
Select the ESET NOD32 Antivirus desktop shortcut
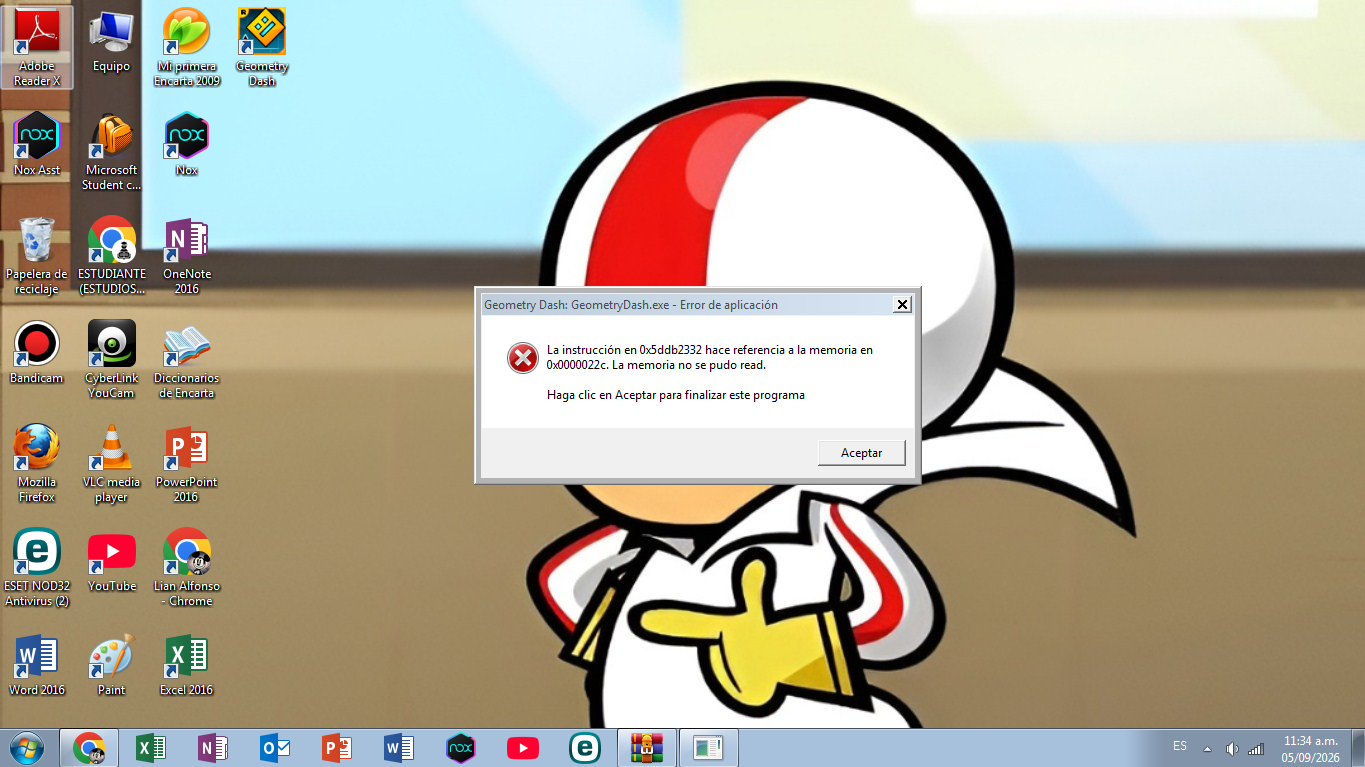[x=37, y=568]
